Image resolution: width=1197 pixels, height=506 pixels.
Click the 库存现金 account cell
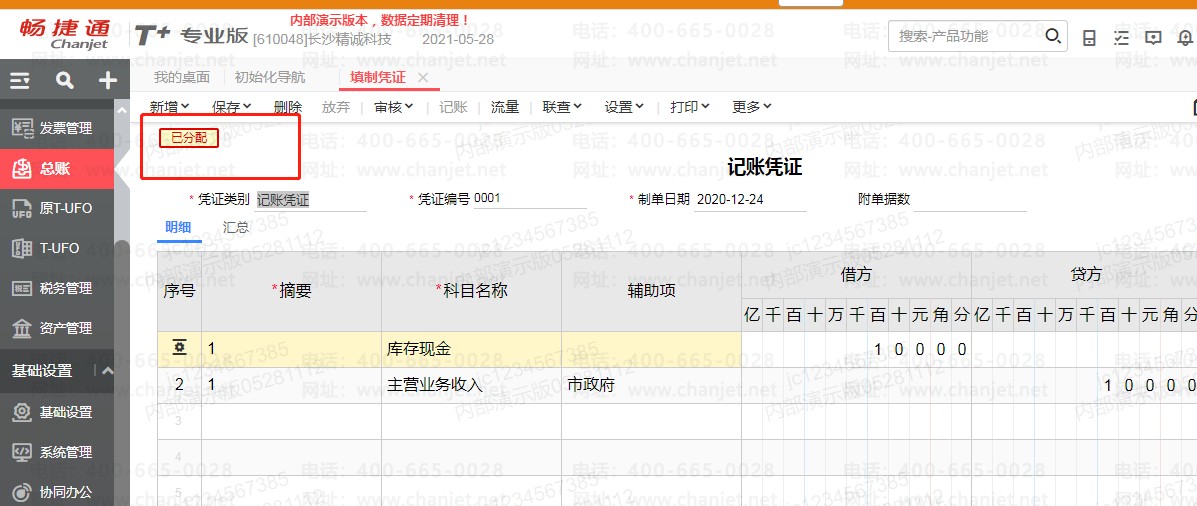[472, 350]
